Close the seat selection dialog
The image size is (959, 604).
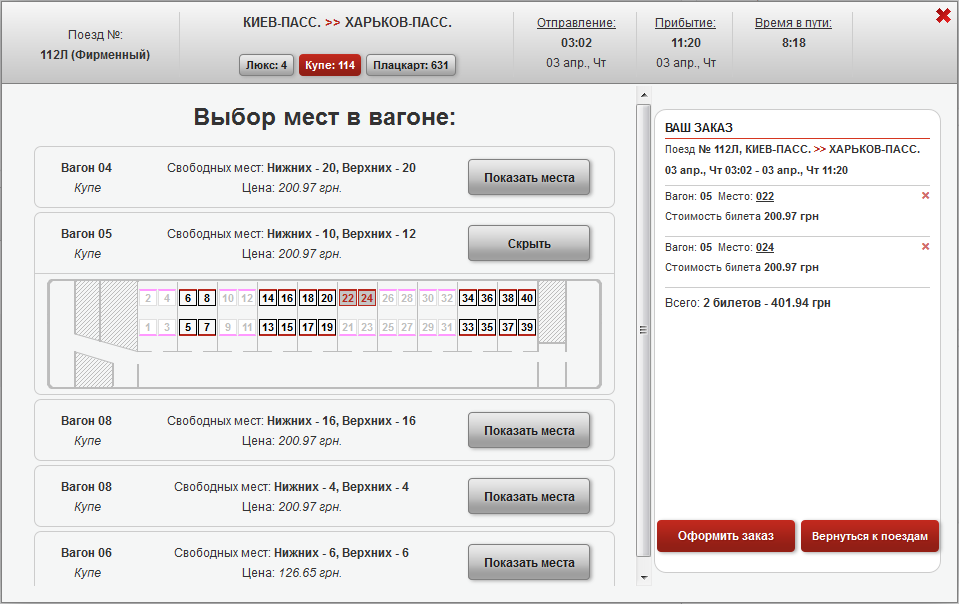tap(942, 15)
